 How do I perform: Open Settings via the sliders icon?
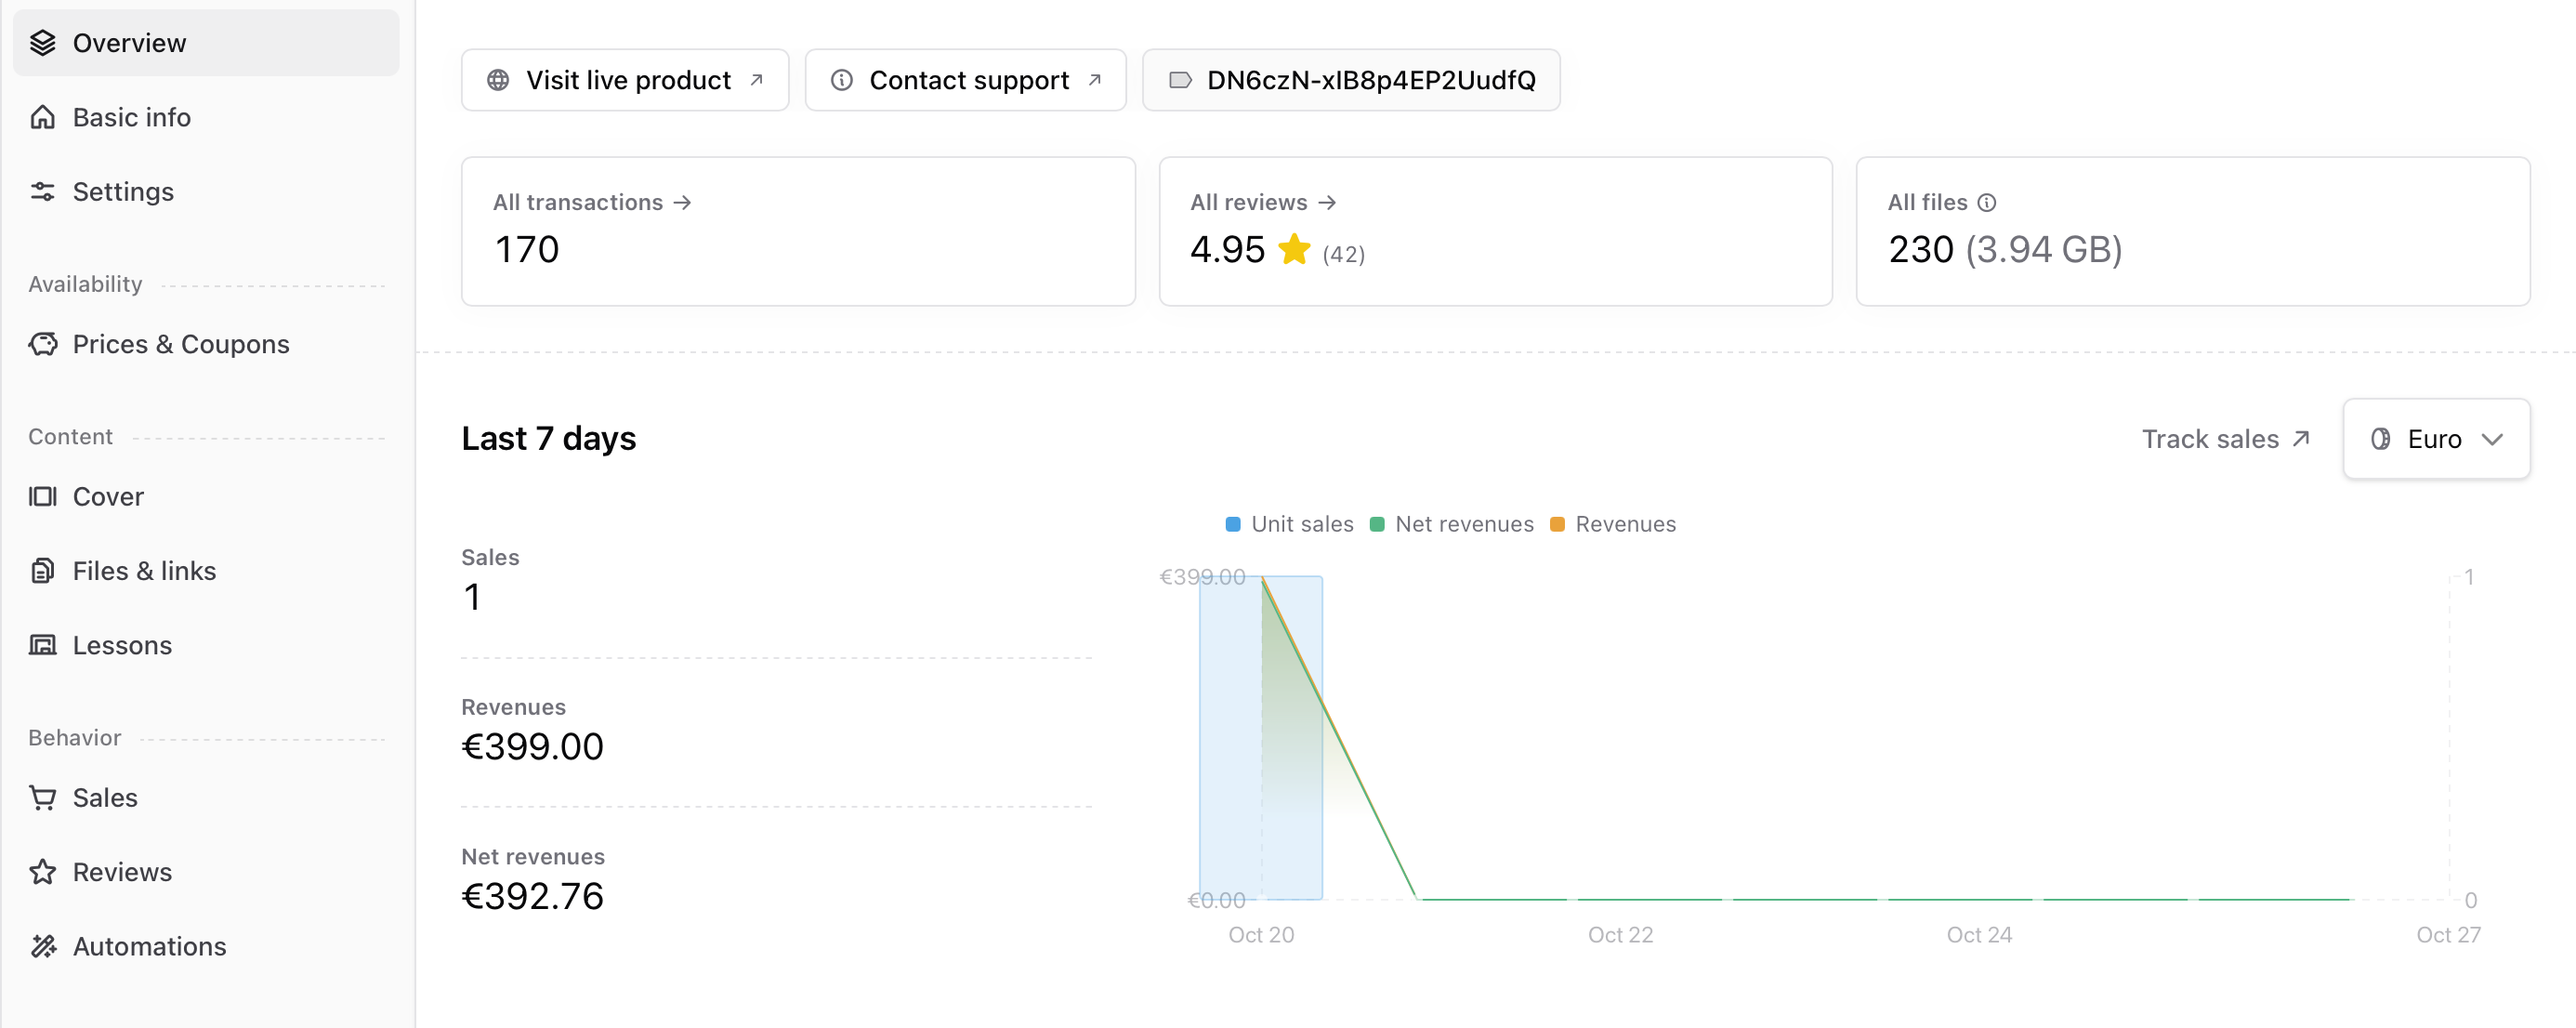44,191
